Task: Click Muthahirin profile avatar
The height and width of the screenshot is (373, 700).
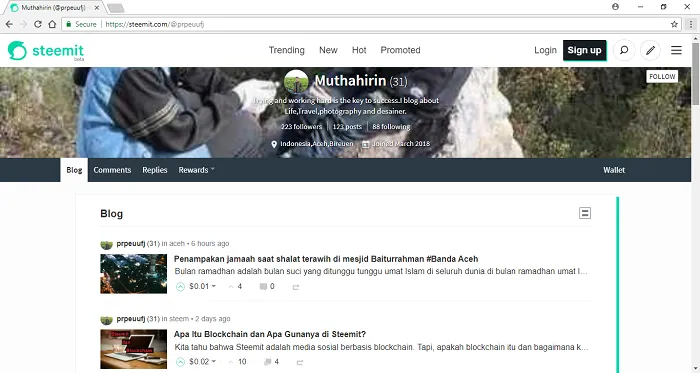Action: pos(296,82)
